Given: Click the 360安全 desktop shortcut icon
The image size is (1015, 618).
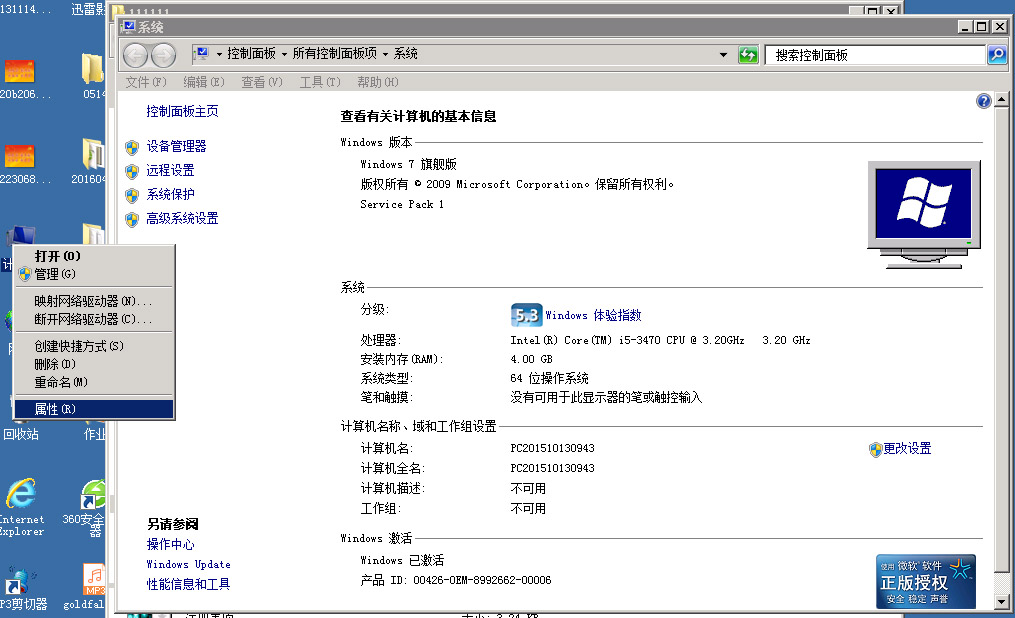Looking at the screenshot, I should coord(93,494).
